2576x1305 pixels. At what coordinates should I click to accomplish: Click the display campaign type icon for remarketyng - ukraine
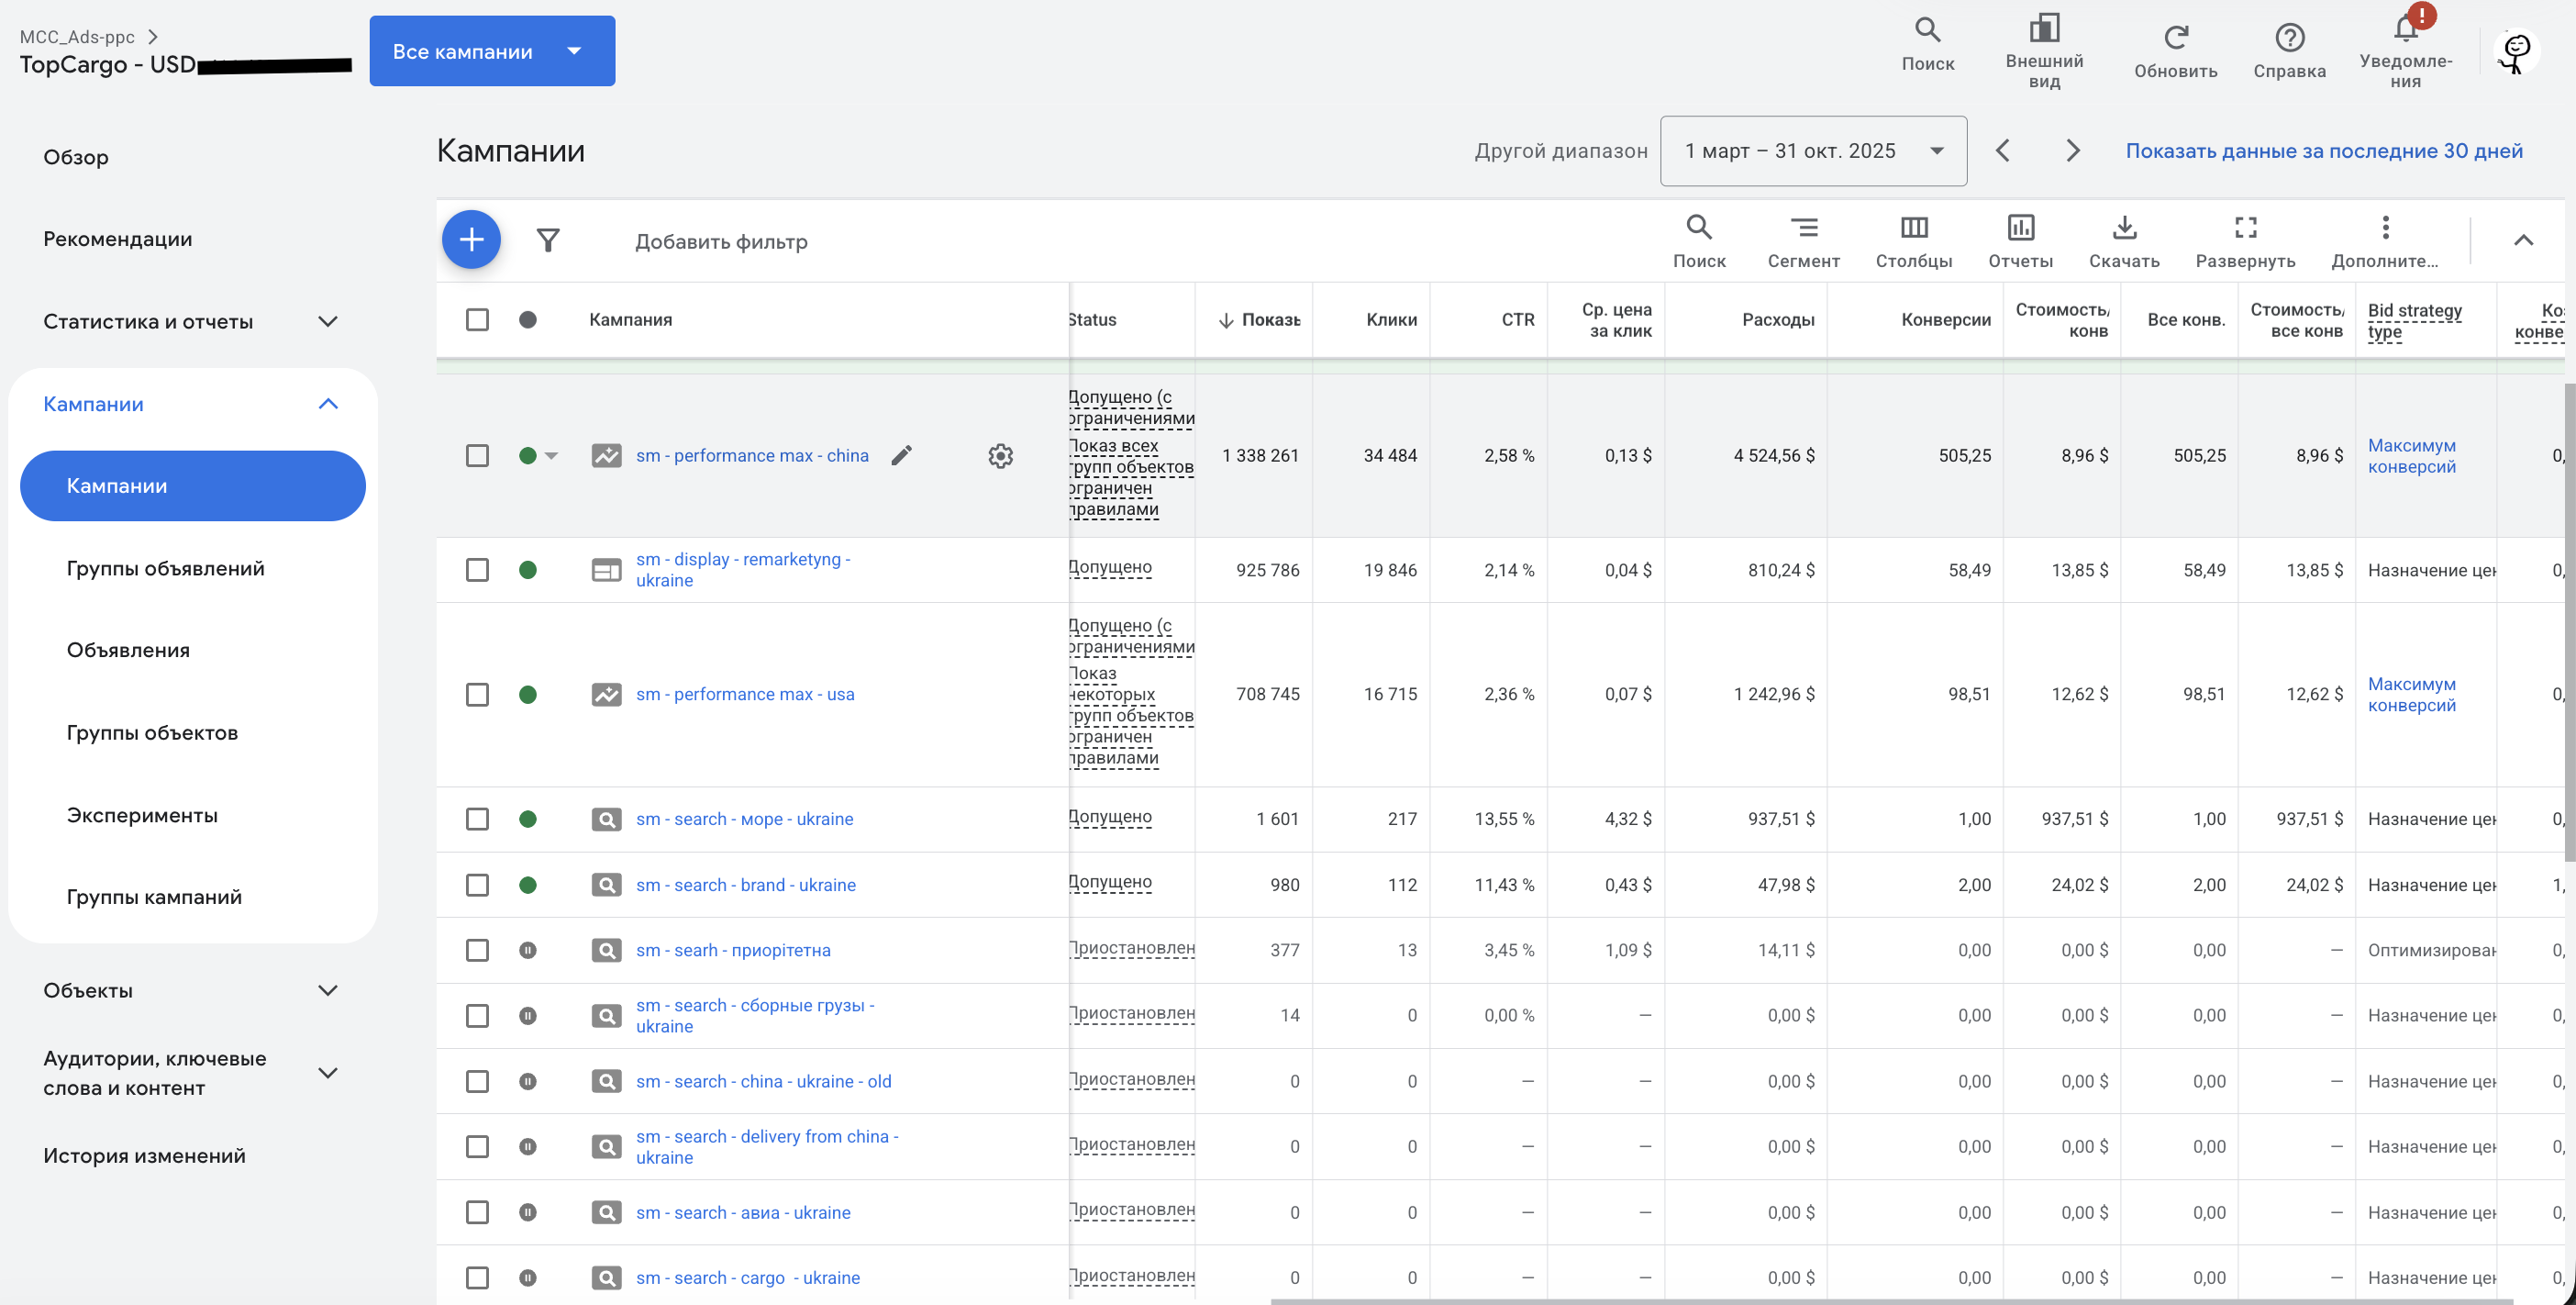(x=606, y=570)
